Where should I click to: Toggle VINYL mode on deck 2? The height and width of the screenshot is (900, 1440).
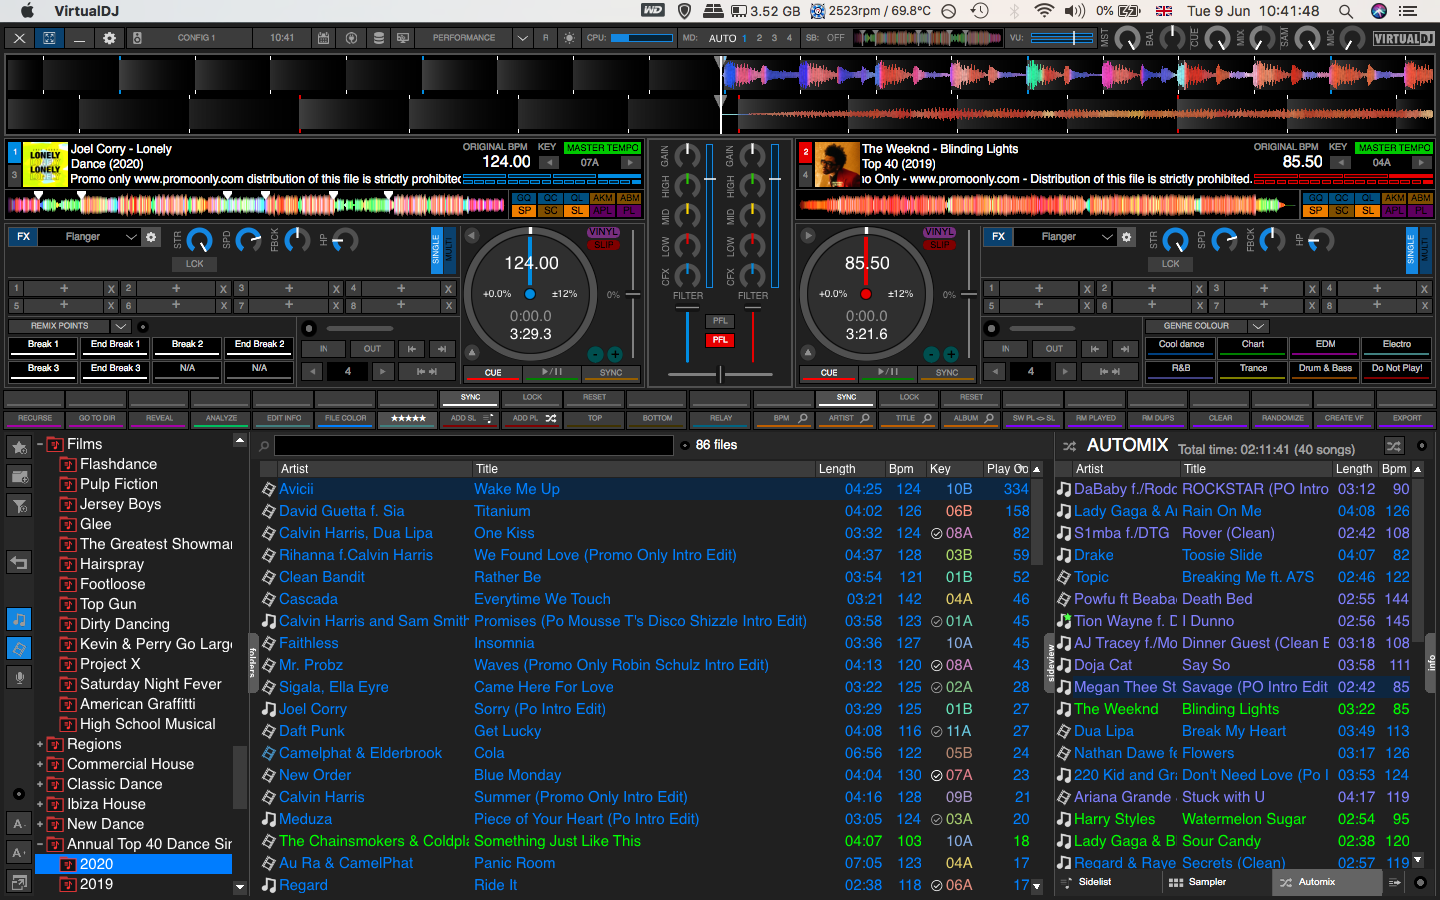pos(939,232)
